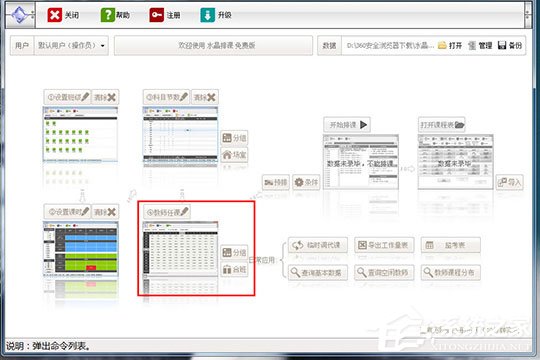Click the 导入 import button
Image resolution: width=540 pixels, height=360 pixels.
click(510, 182)
